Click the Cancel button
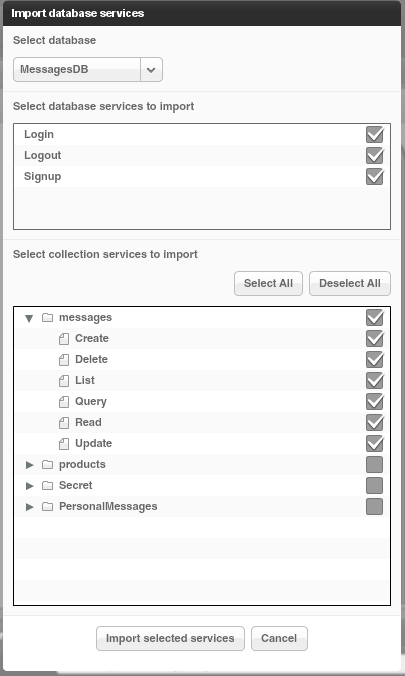This screenshot has width=405, height=676. (x=279, y=638)
